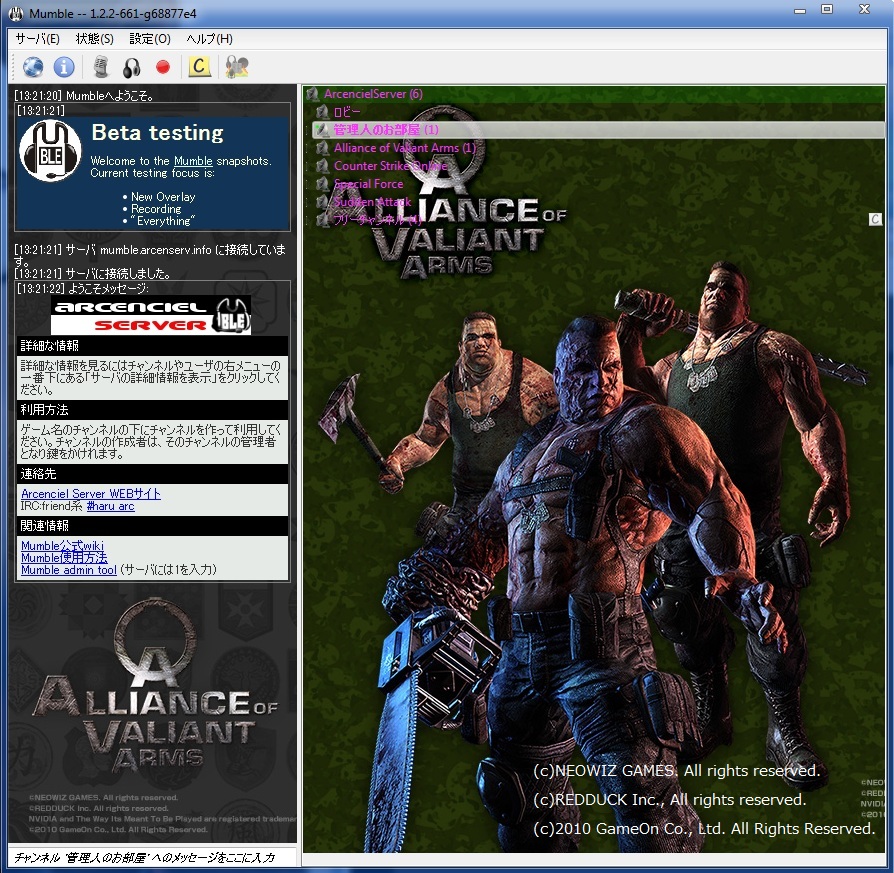
Task: Click the 利用方法 heading in welcome message
Action: 44,409
